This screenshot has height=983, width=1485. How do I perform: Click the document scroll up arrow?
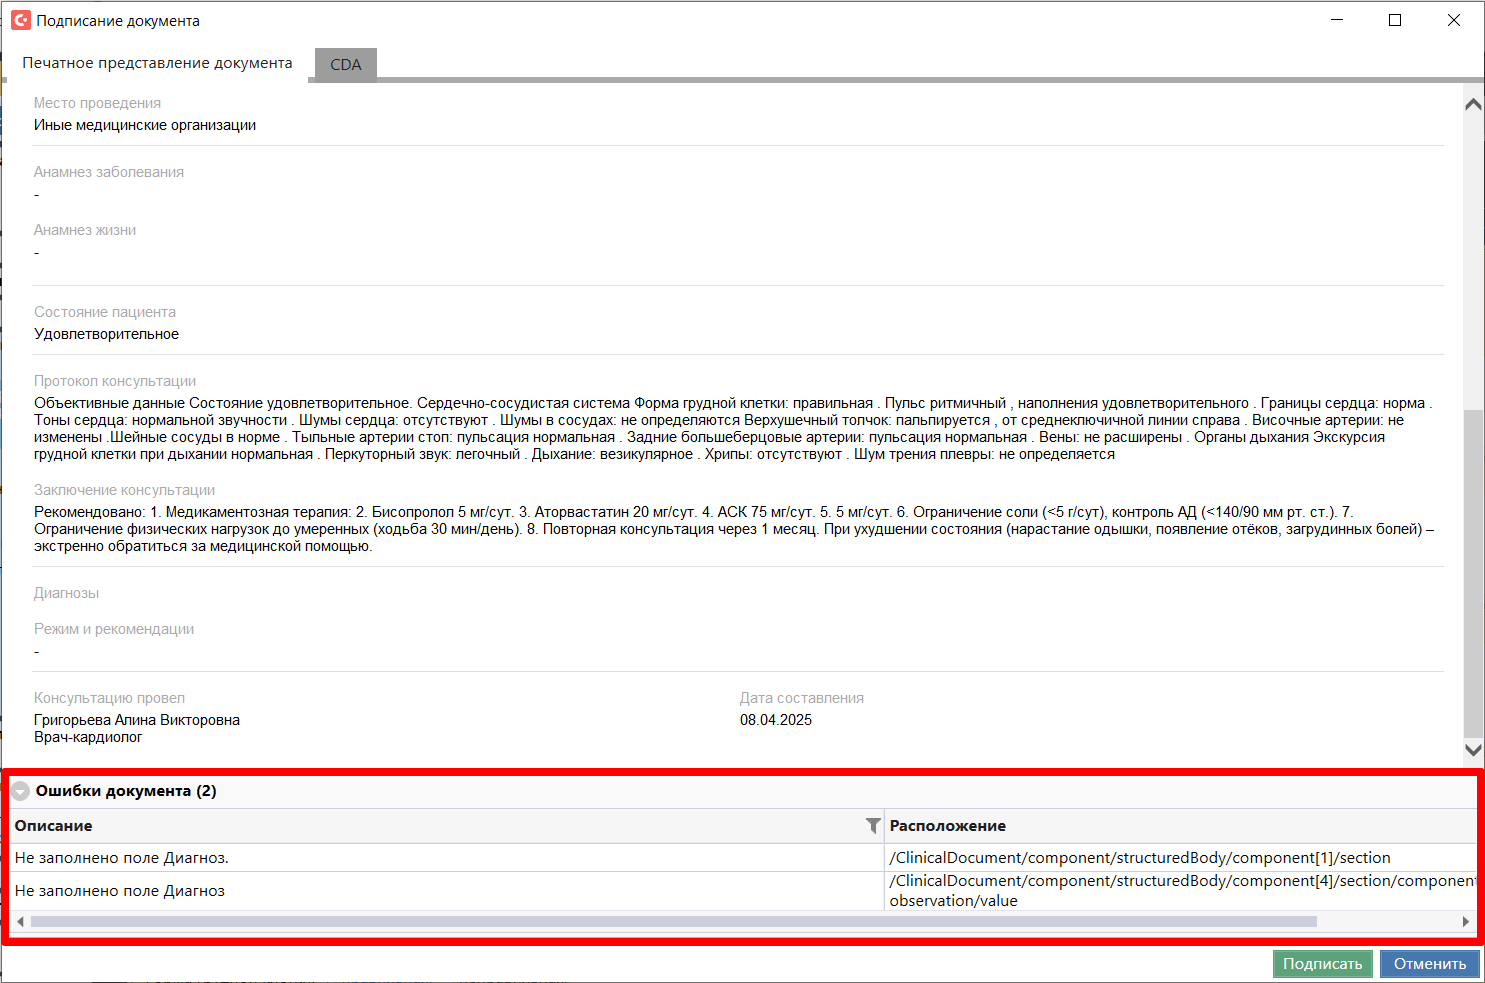click(1472, 104)
